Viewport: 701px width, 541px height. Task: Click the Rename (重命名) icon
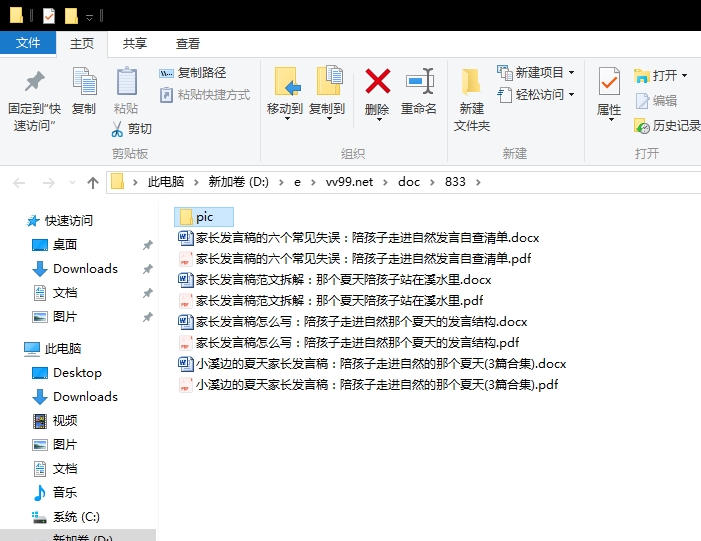coord(419,81)
